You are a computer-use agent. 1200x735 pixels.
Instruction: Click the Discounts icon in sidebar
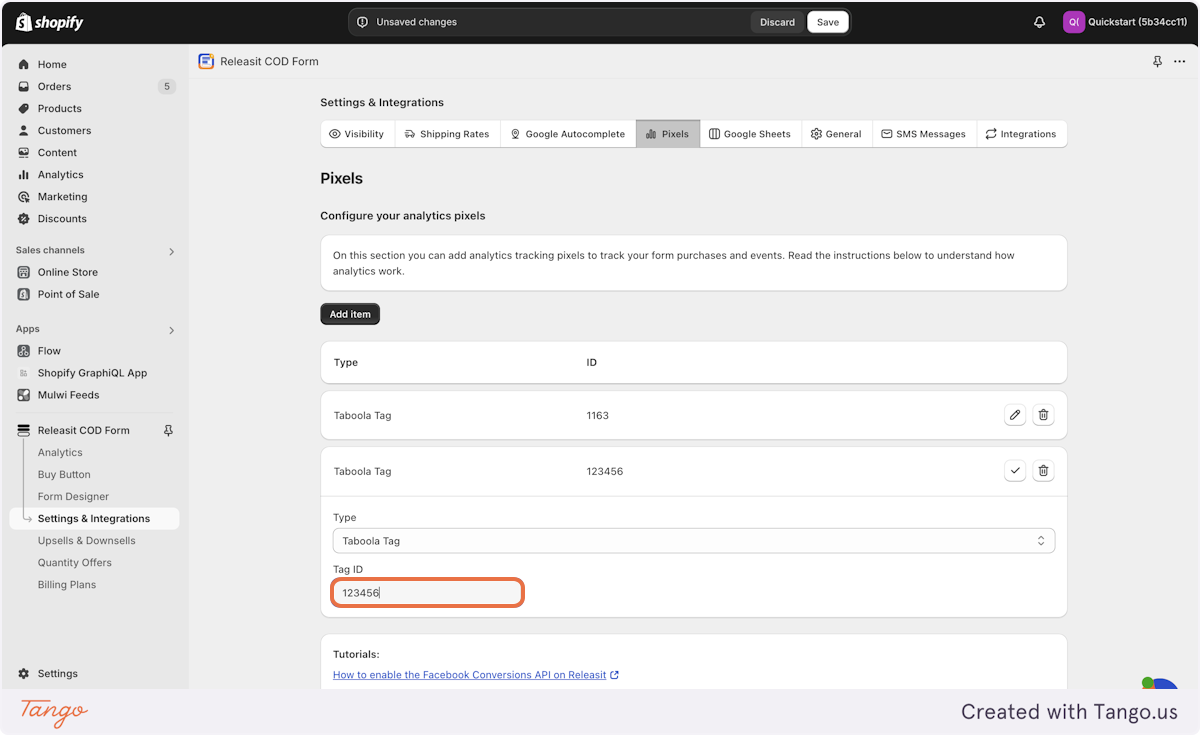pos(24,218)
